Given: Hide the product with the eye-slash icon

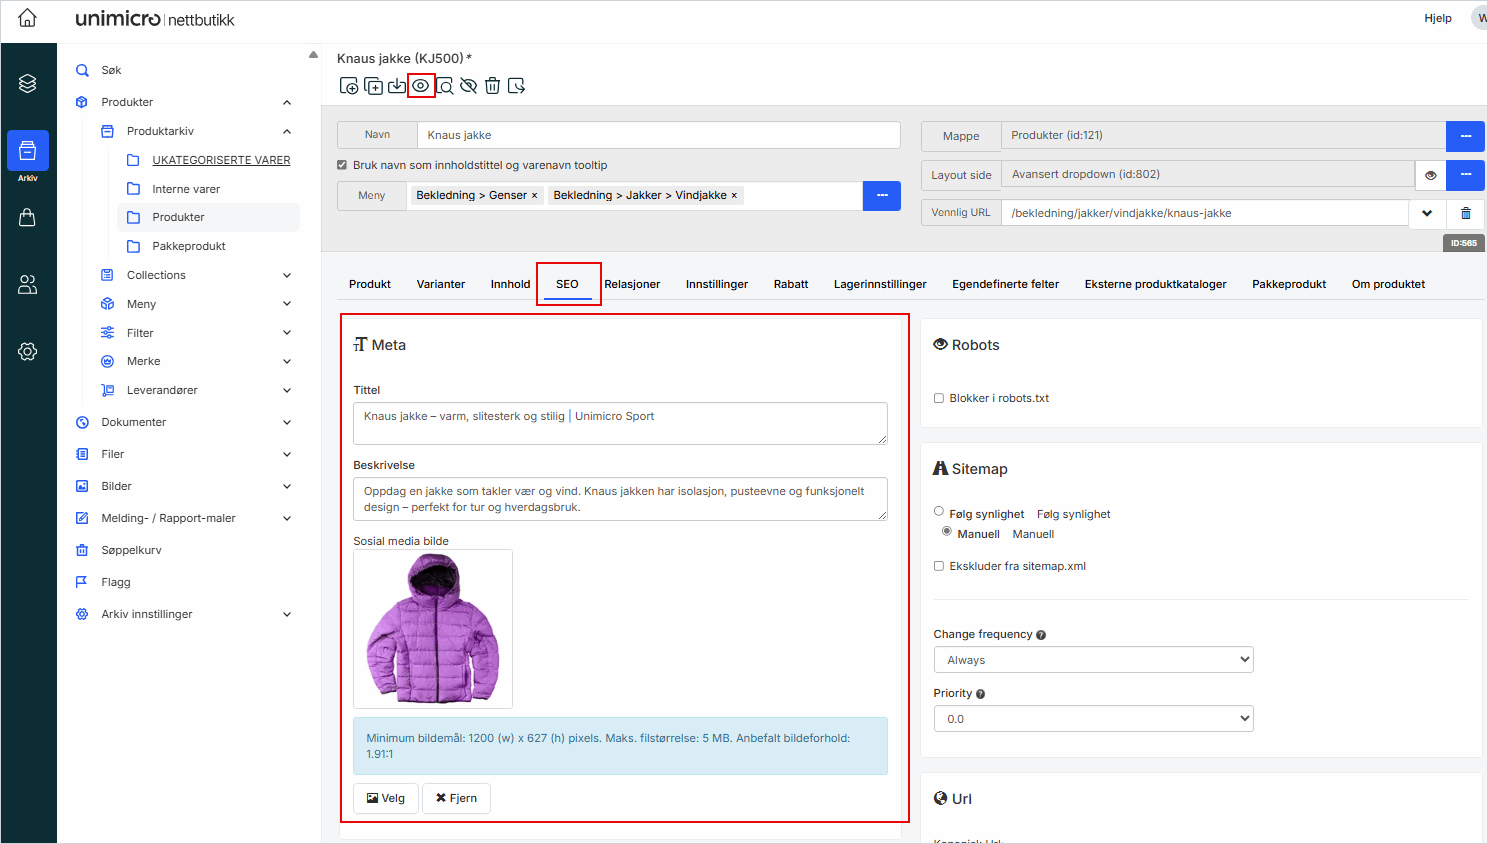Looking at the screenshot, I should (x=468, y=85).
